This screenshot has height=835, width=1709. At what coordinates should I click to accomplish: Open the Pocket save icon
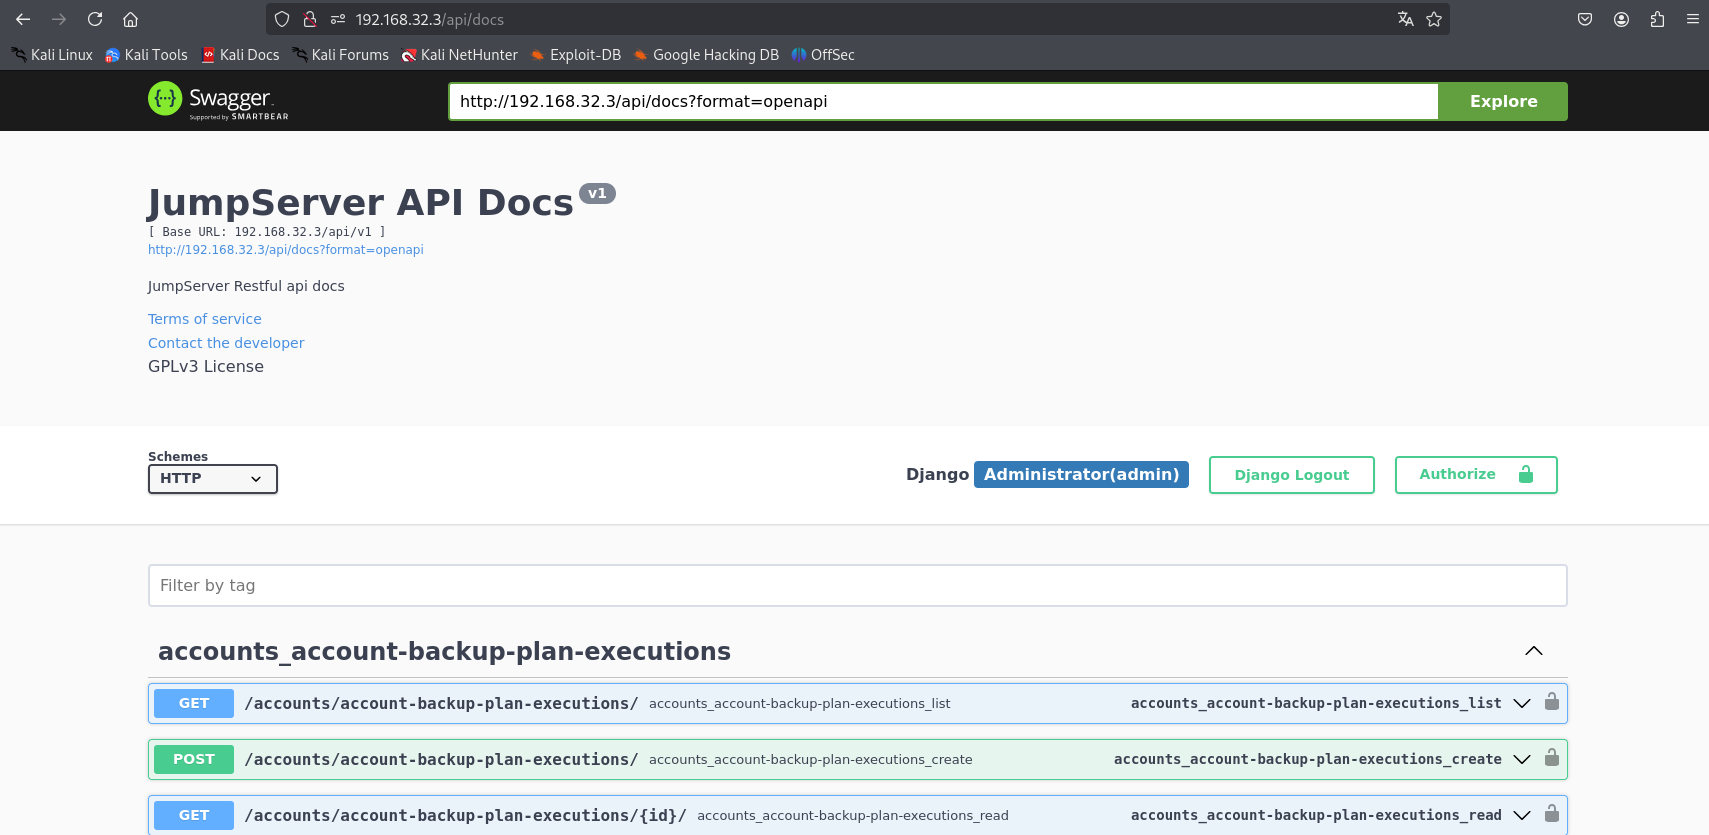click(1585, 19)
